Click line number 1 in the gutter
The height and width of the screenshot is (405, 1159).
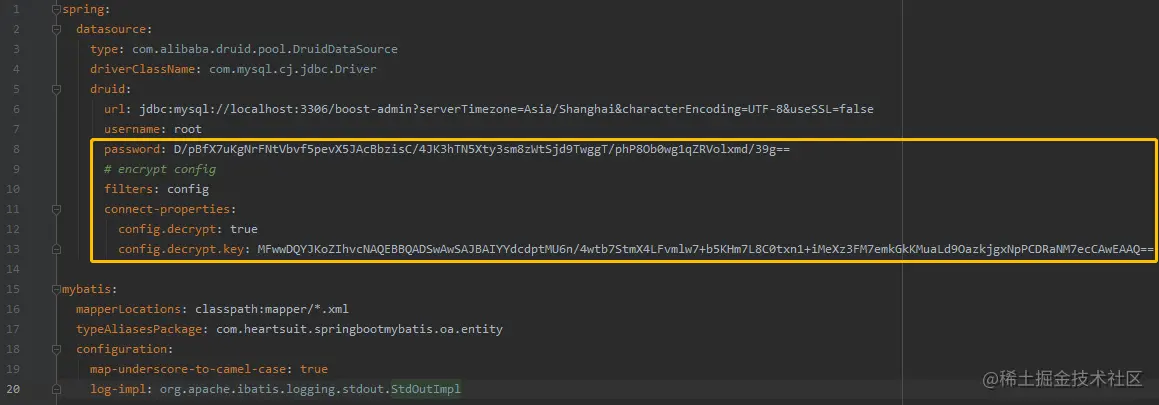(16, 10)
